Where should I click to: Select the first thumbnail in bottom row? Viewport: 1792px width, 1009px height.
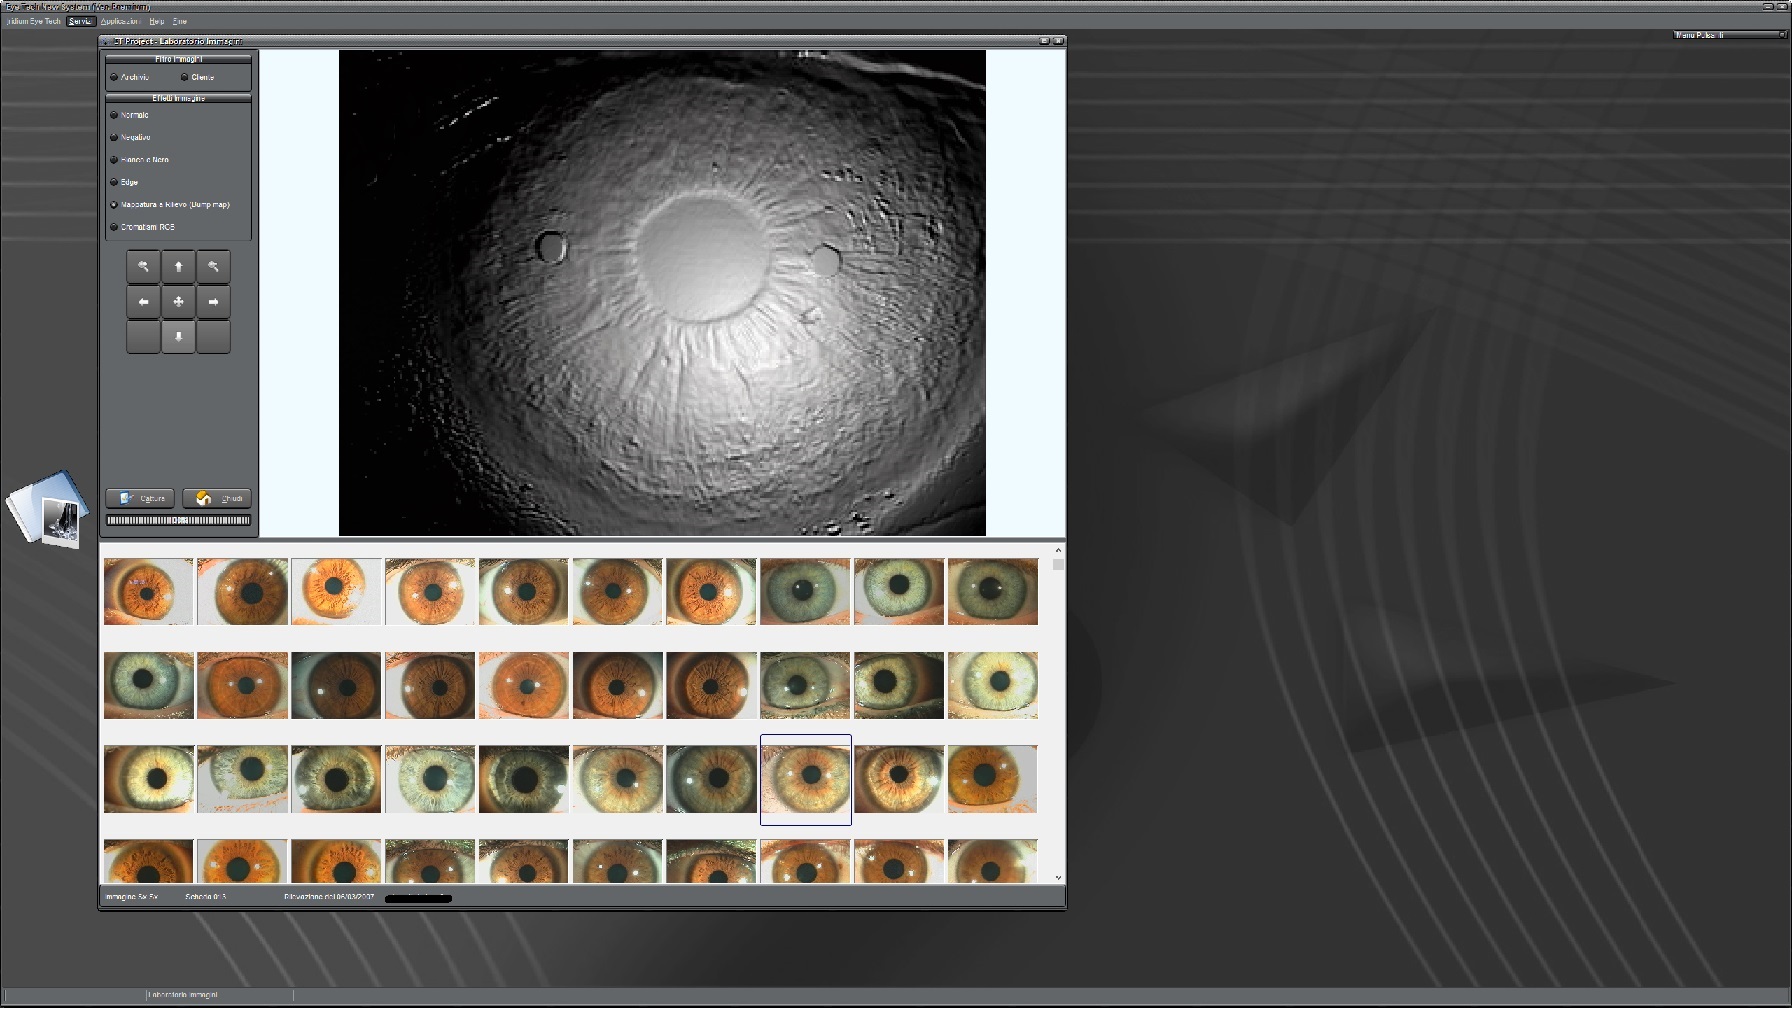(149, 861)
